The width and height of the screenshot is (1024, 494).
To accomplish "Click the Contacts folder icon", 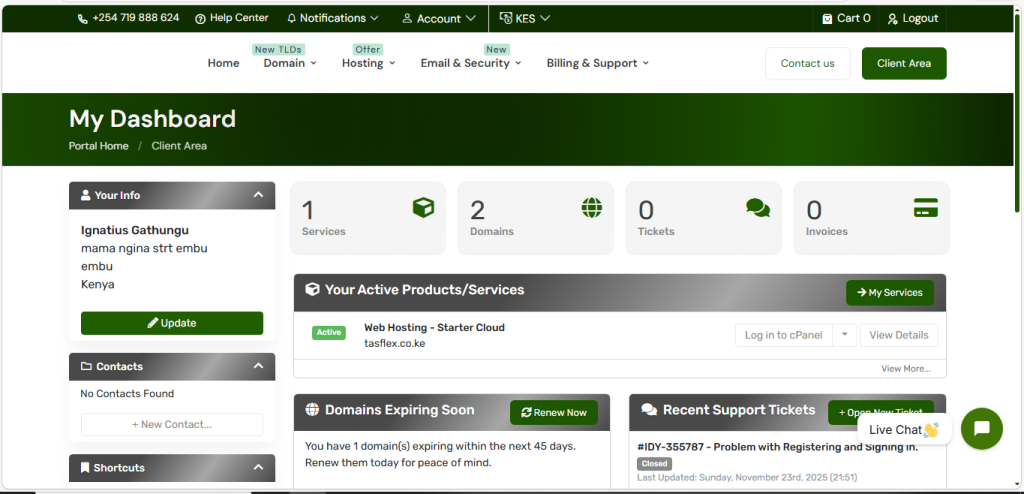I will (86, 367).
